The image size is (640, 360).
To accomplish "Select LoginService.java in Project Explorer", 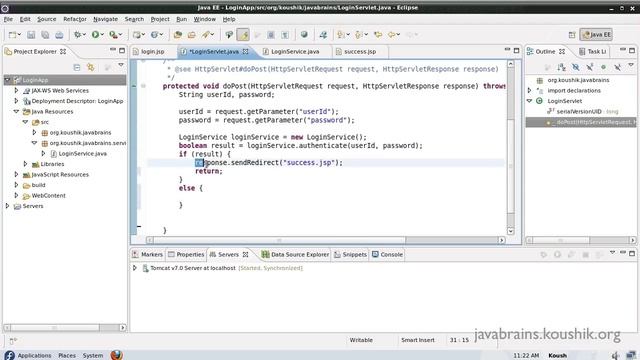I will (x=82, y=153).
